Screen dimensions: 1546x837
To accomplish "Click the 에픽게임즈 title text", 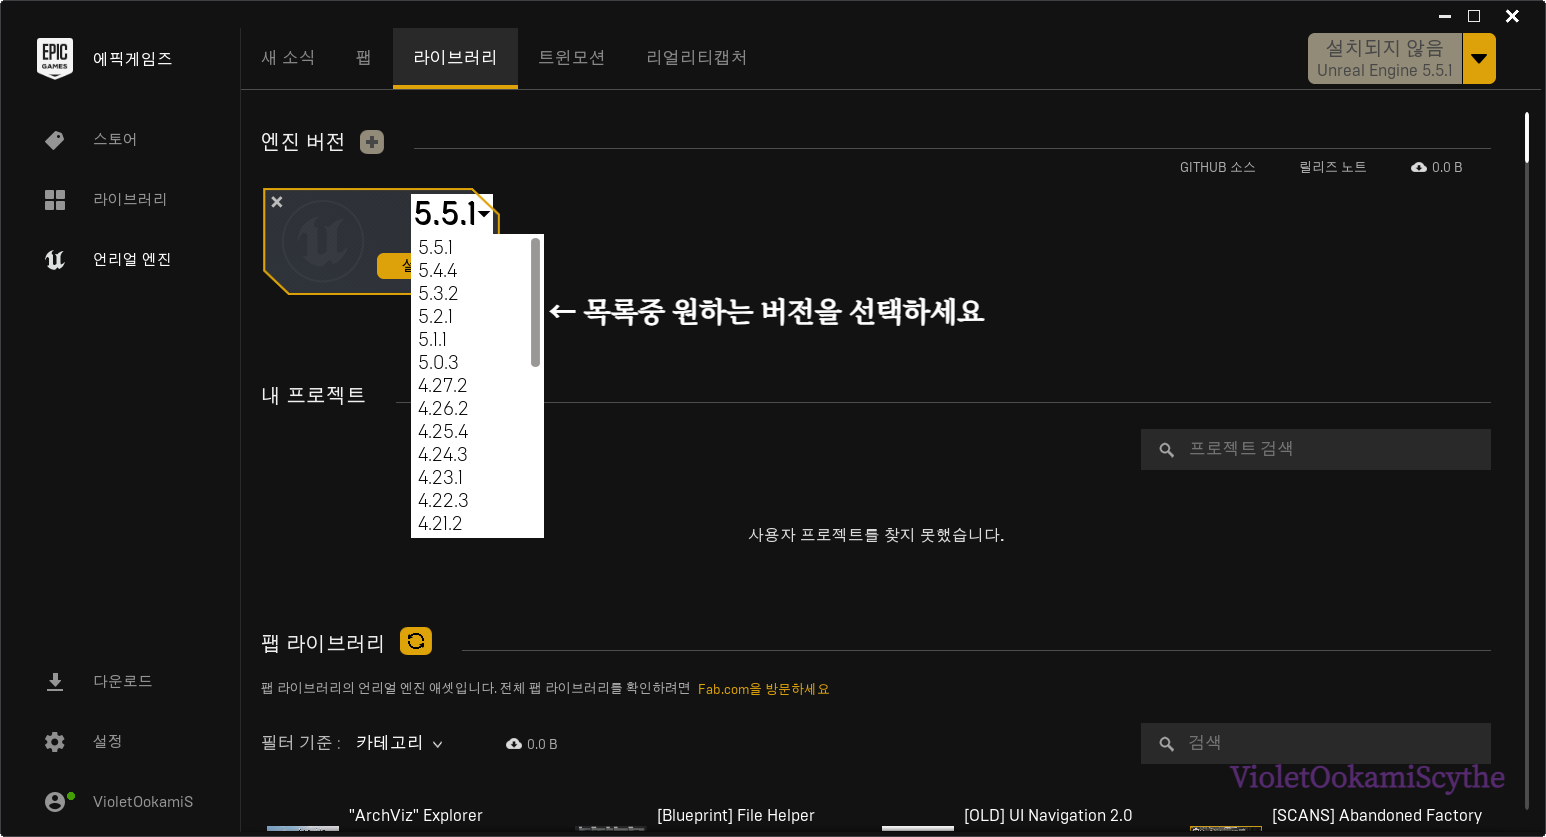I will pyautogui.click(x=133, y=59).
